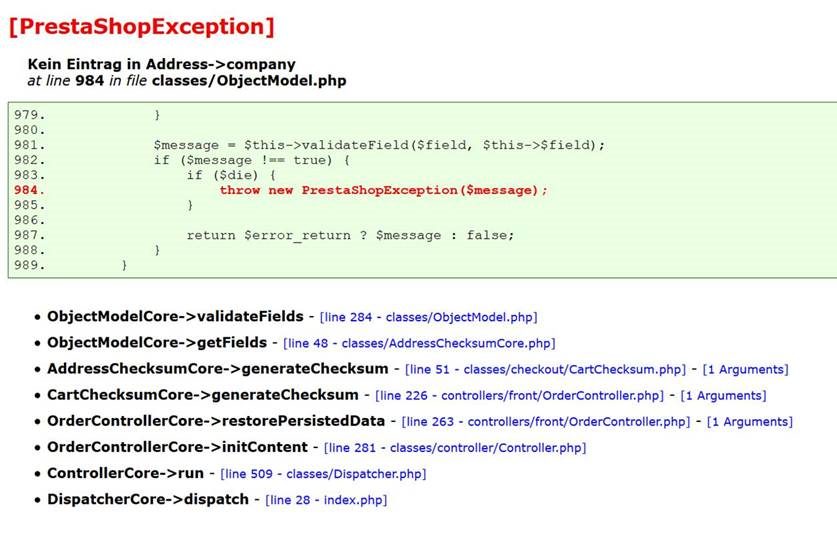The width and height of the screenshot is (837, 546).
Task: Click OrderControllerCore->initContent trace entry
Action: tap(177, 447)
